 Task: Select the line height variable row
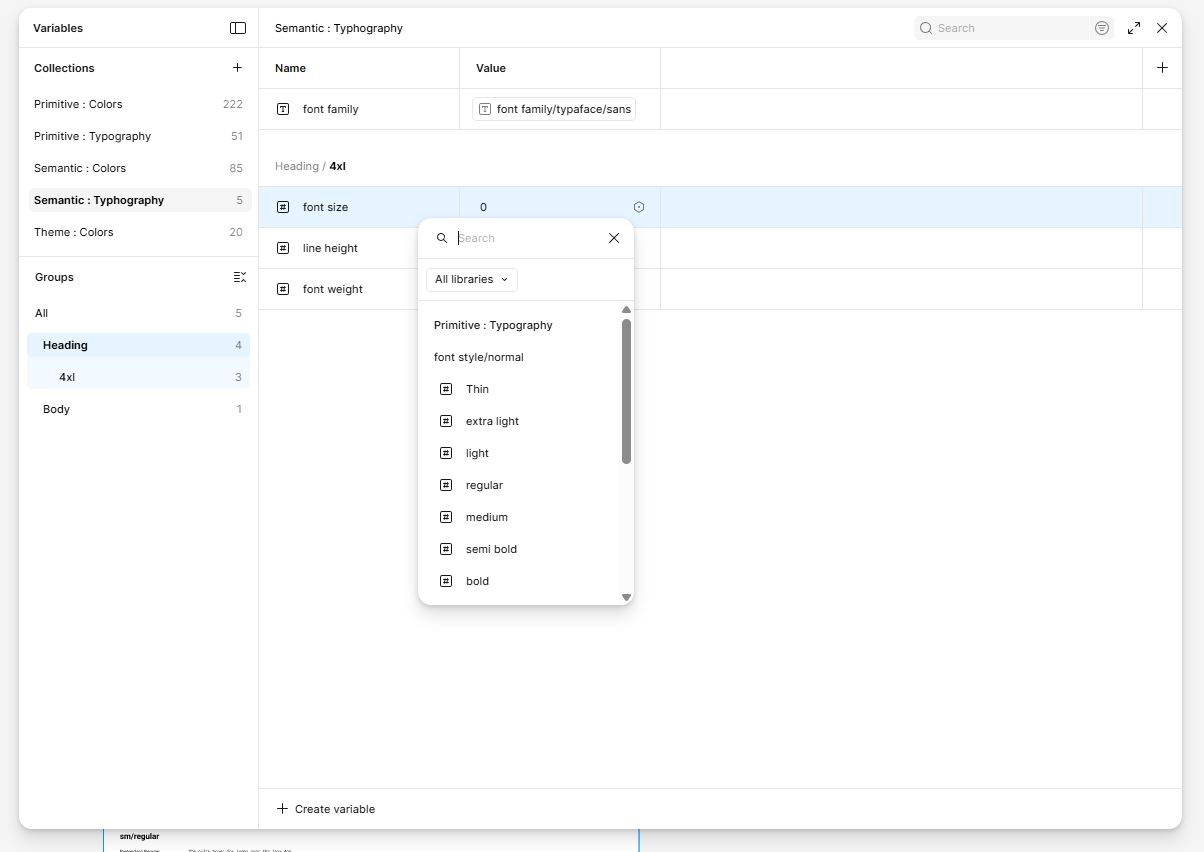(330, 248)
